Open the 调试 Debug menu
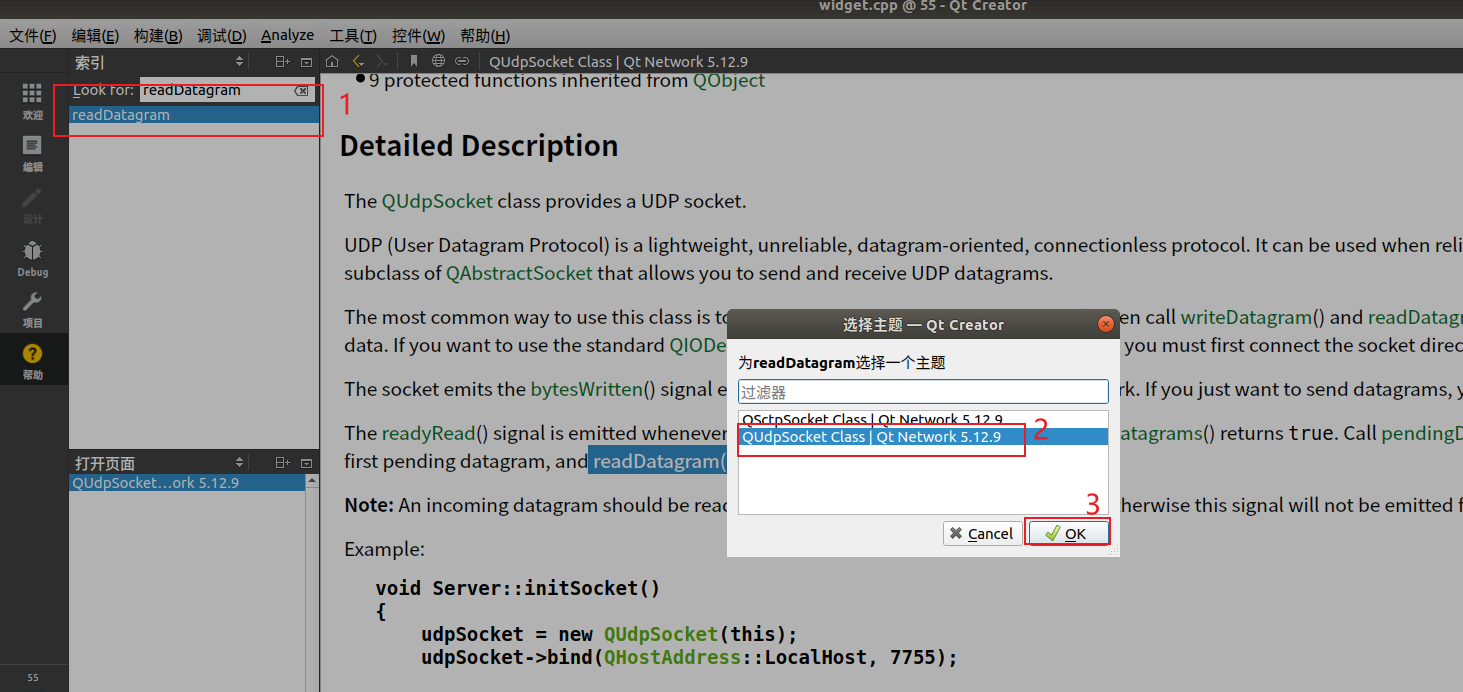Viewport: 1463px width, 692px height. click(221, 35)
